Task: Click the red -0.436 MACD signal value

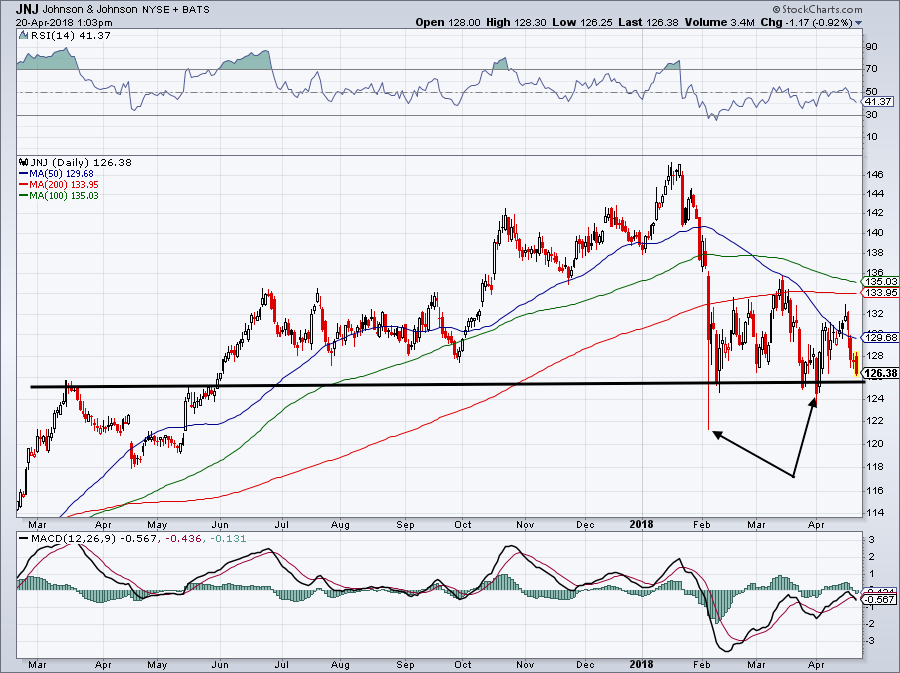Action: [183, 539]
